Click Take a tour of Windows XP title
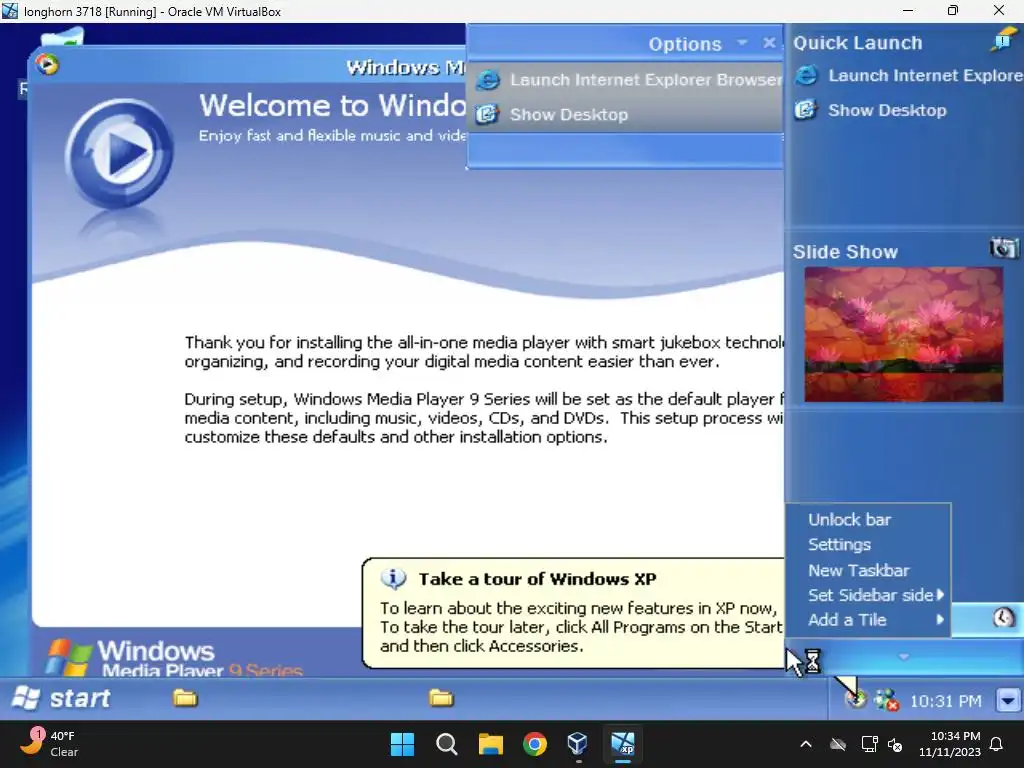The height and width of the screenshot is (768, 1024). click(x=537, y=579)
